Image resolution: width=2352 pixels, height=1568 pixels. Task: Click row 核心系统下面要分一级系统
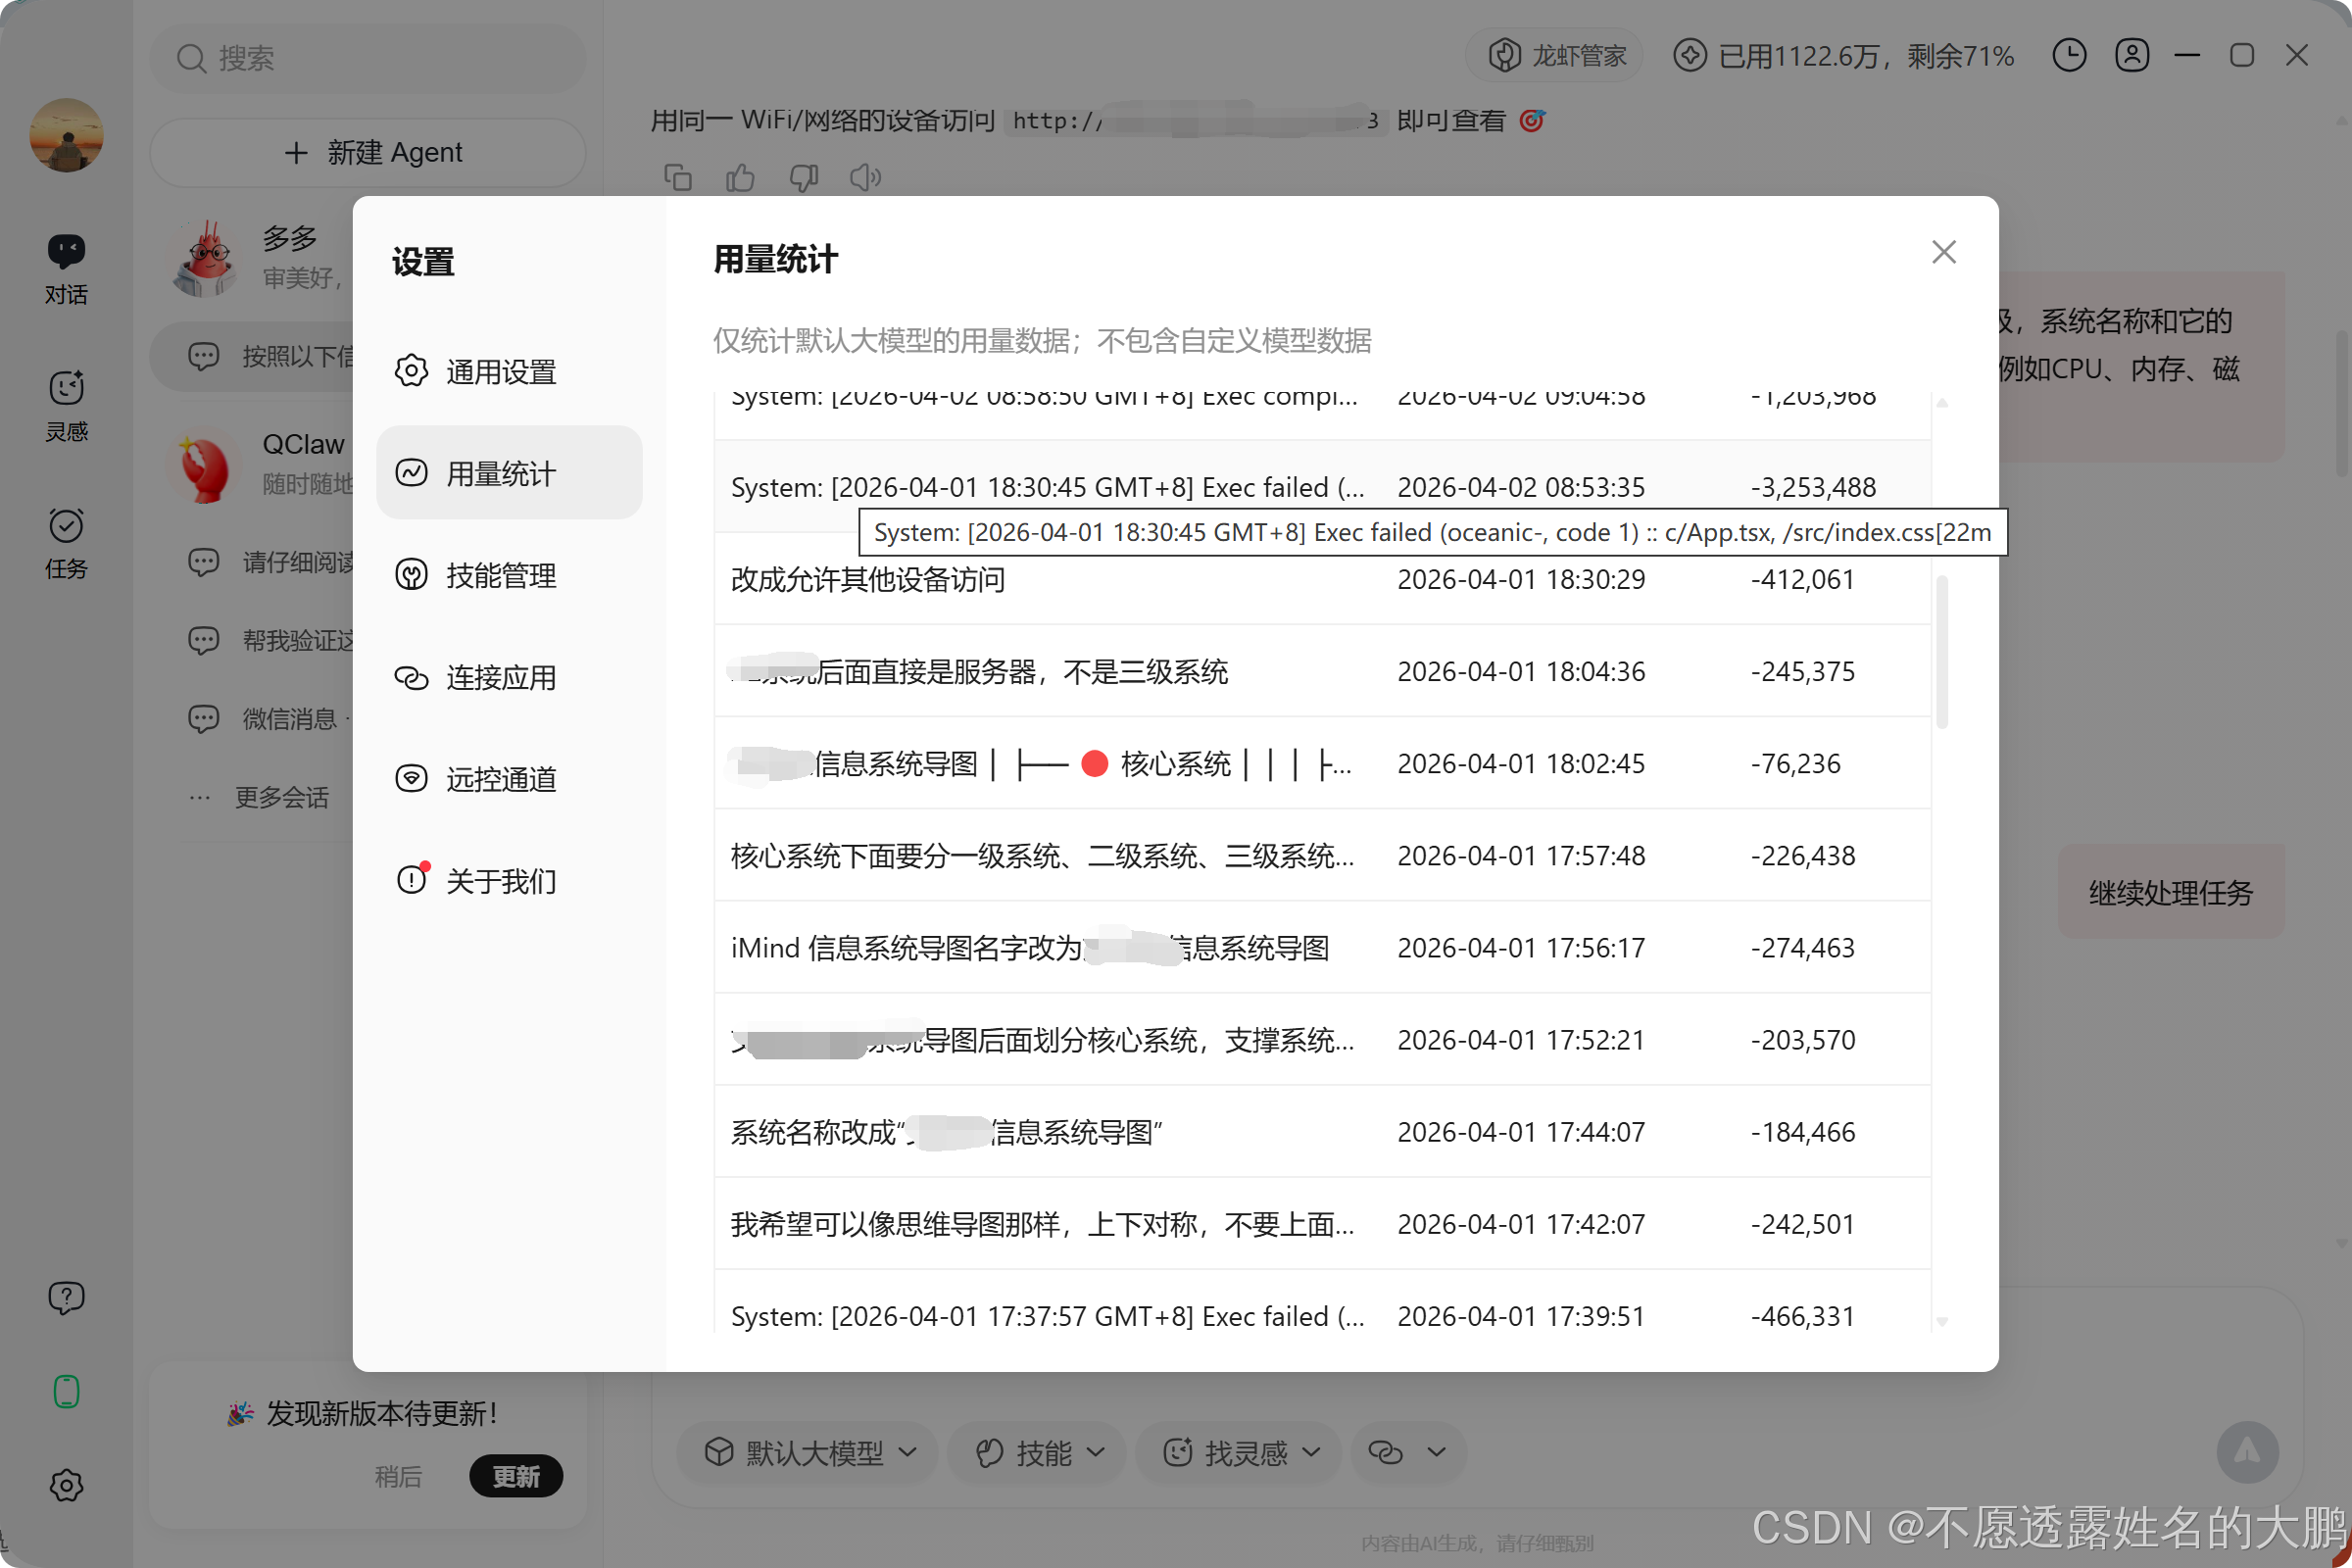click(x=1322, y=855)
